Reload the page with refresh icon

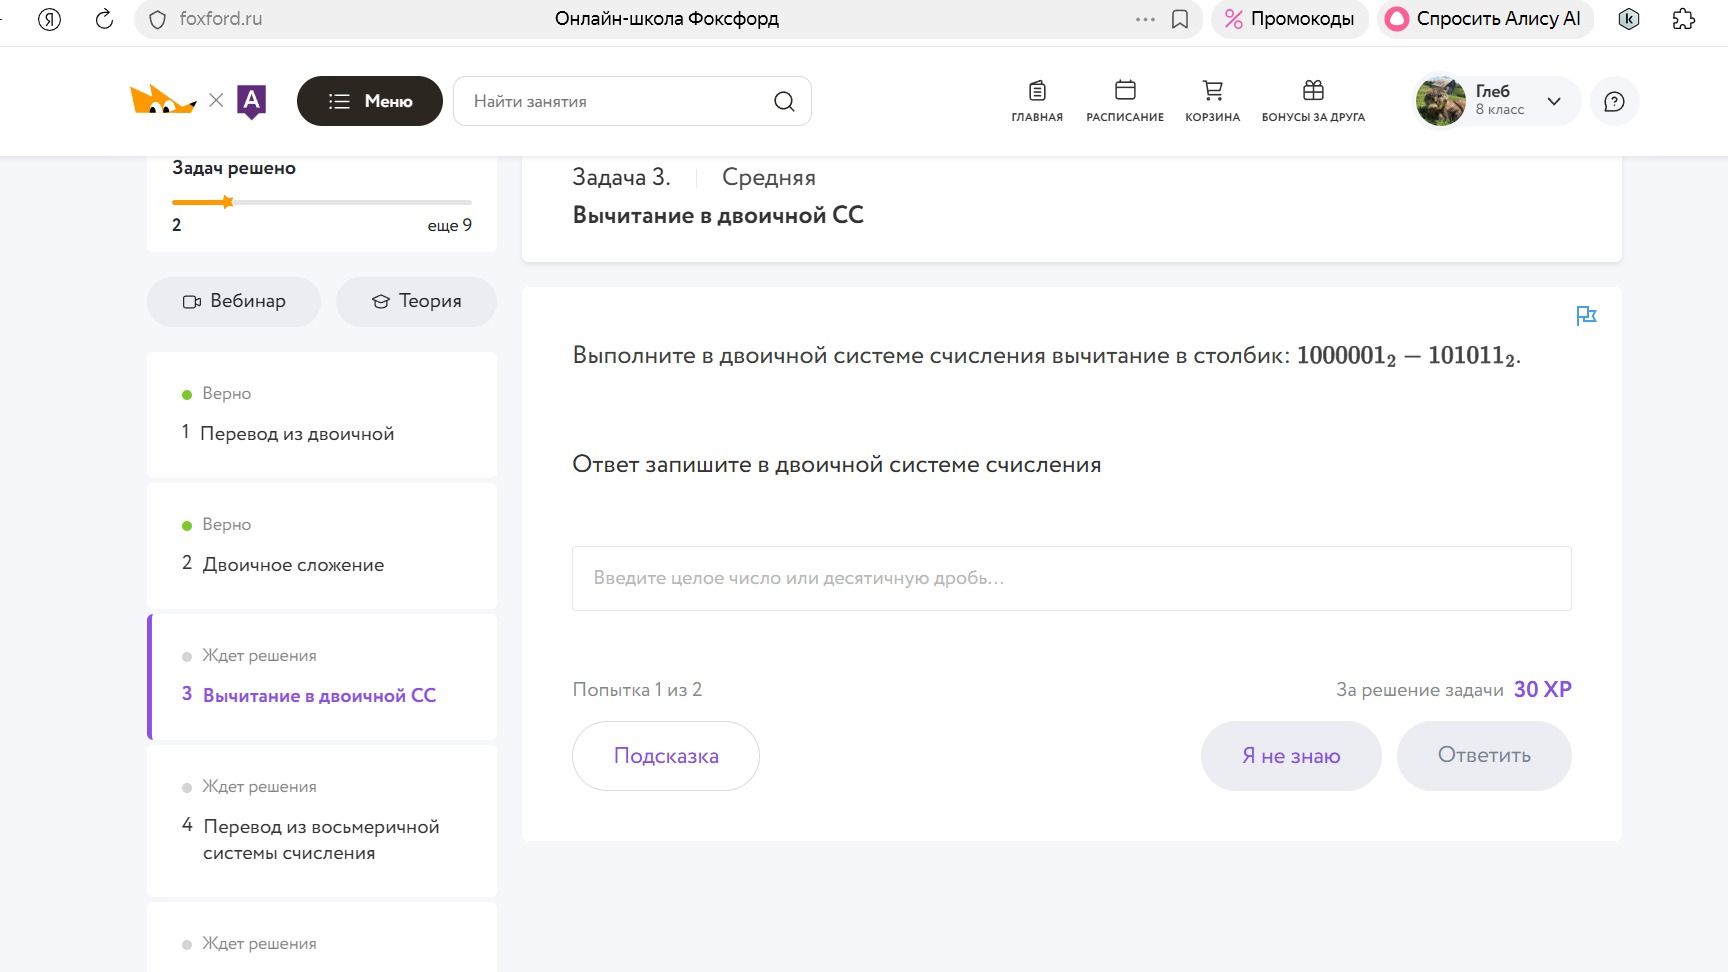click(x=104, y=19)
